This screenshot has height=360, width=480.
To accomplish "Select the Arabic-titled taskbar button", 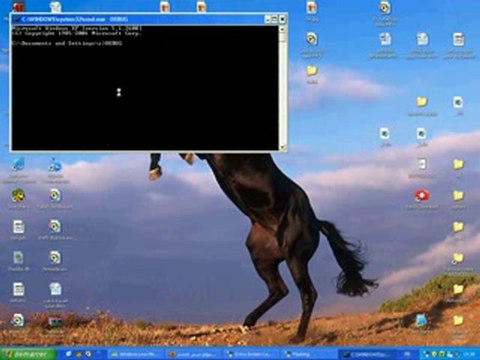I will click(193, 354).
